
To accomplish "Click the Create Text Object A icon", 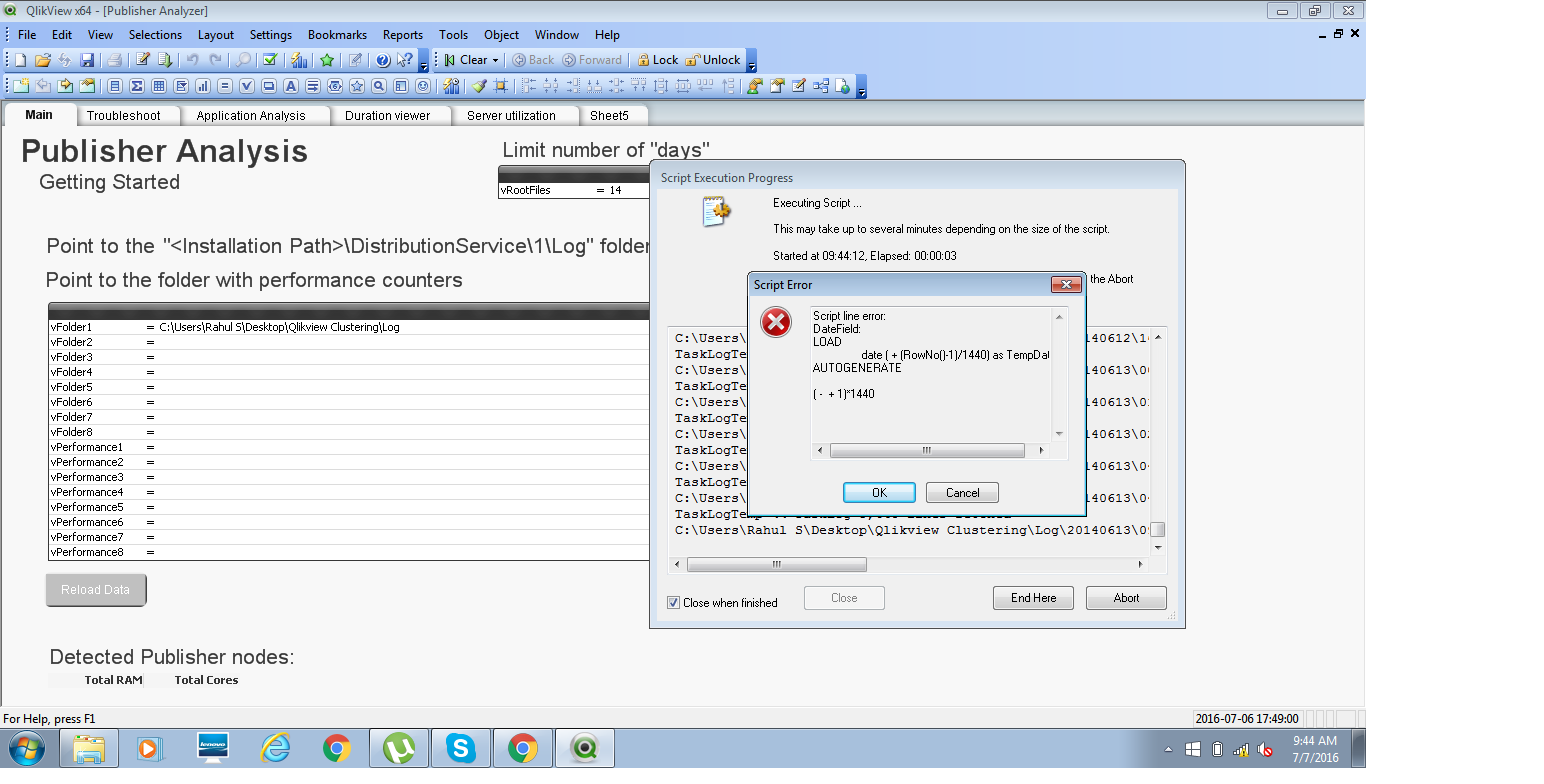I will (x=290, y=86).
